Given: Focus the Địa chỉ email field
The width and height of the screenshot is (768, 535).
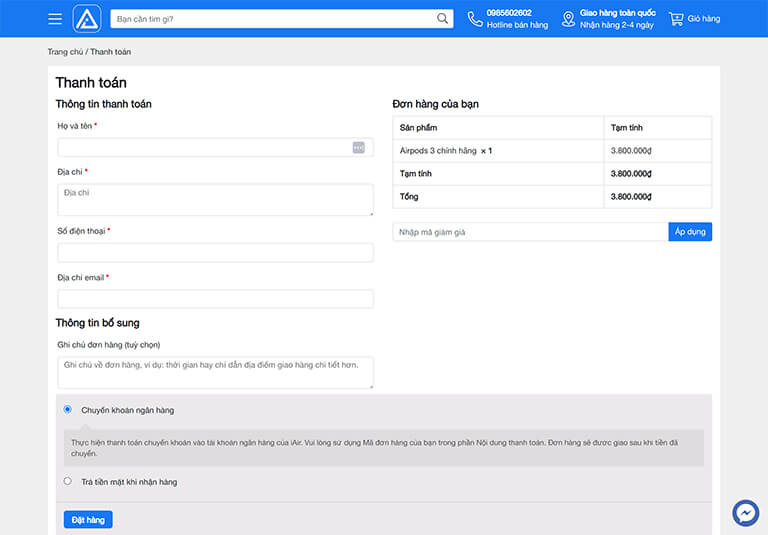Looking at the screenshot, I should coord(216,299).
